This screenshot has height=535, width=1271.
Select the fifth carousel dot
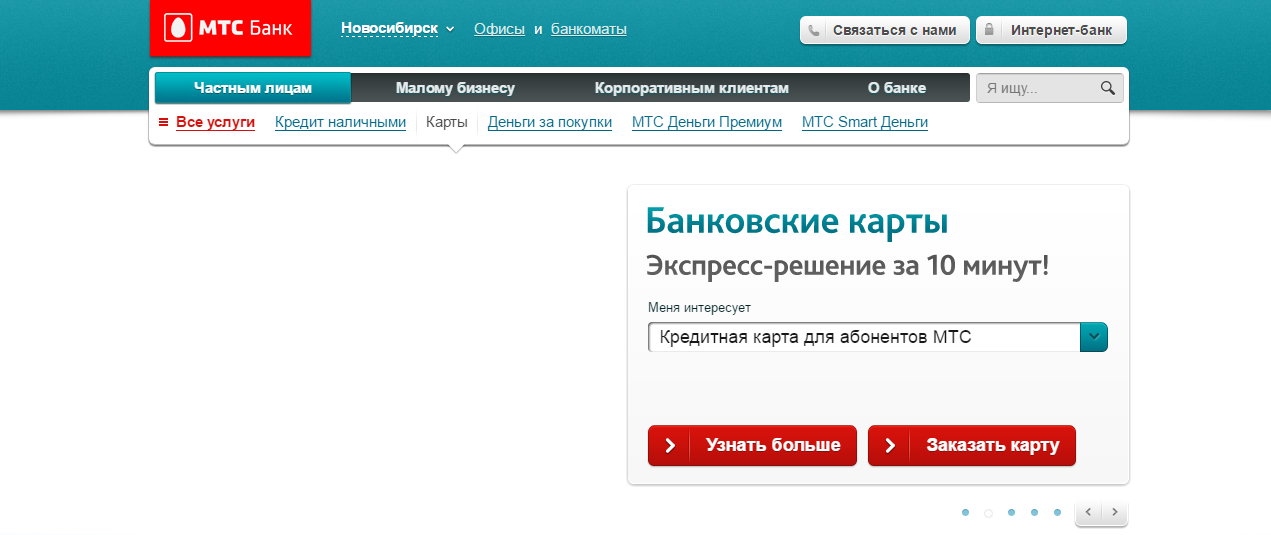tap(1057, 512)
